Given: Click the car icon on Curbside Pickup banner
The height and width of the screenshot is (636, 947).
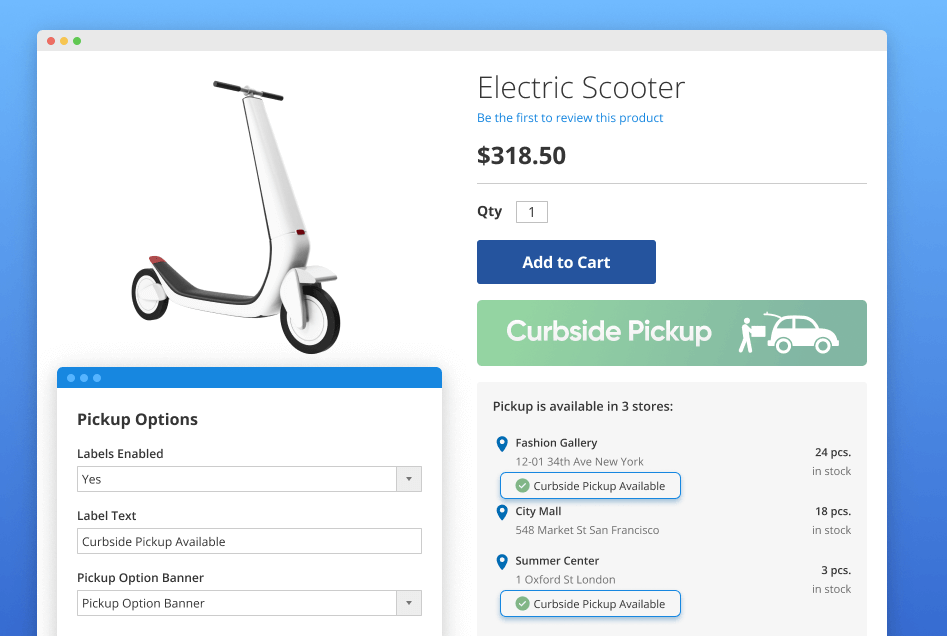Looking at the screenshot, I should (x=801, y=334).
